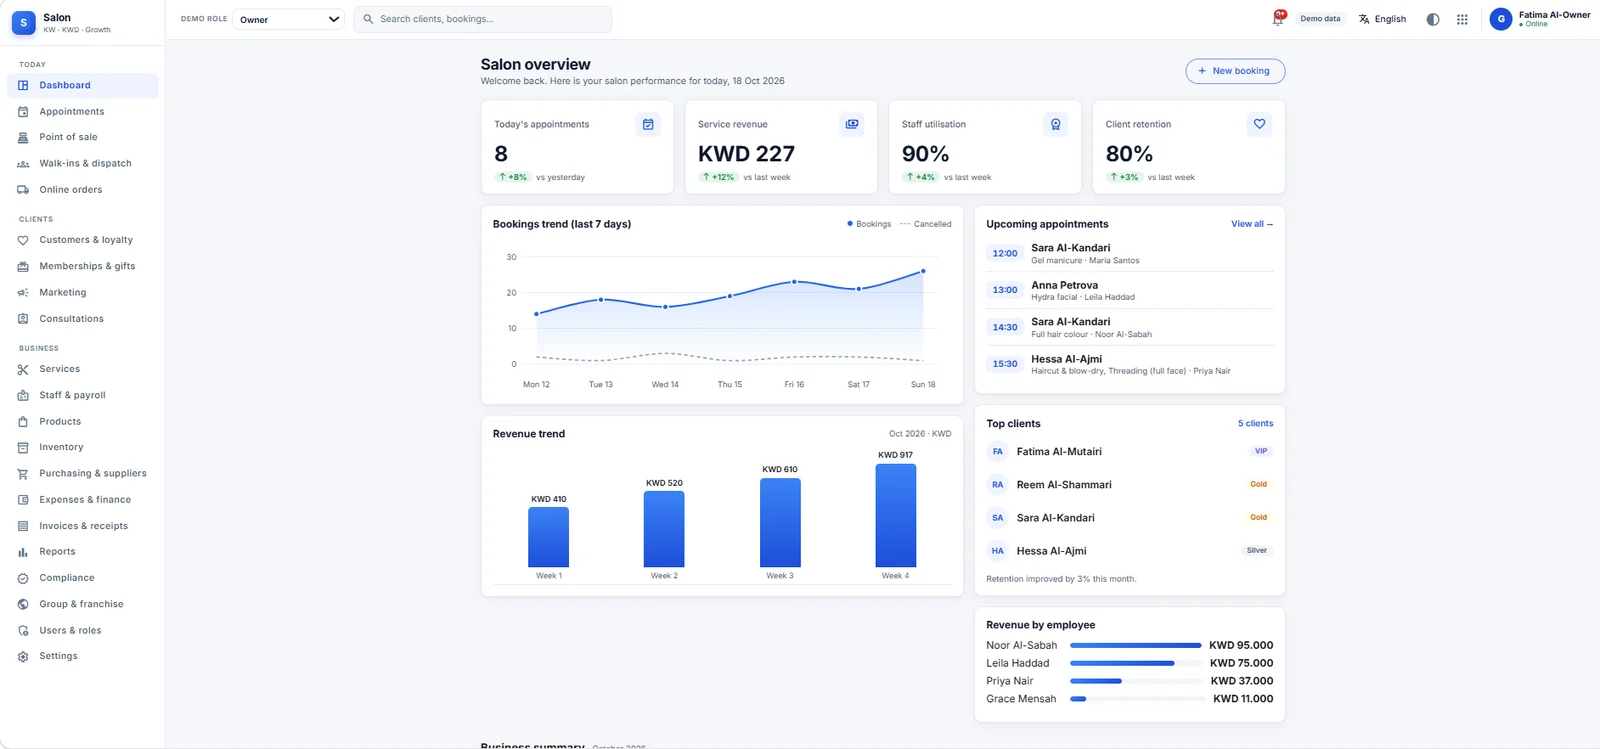Select Inventory in the sidebar
Screen dimensions: 1600x749
[x=83, y=447]
